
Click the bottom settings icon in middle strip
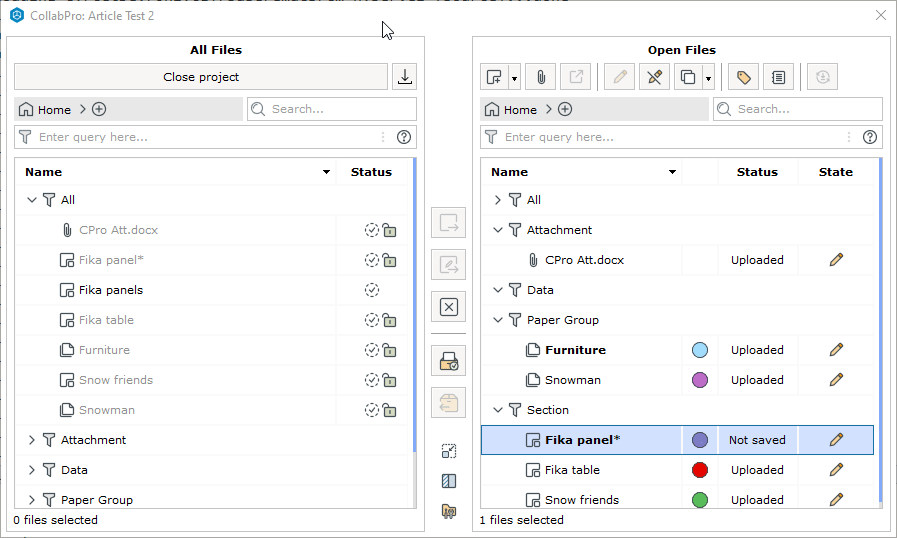(x=449, y=511)
